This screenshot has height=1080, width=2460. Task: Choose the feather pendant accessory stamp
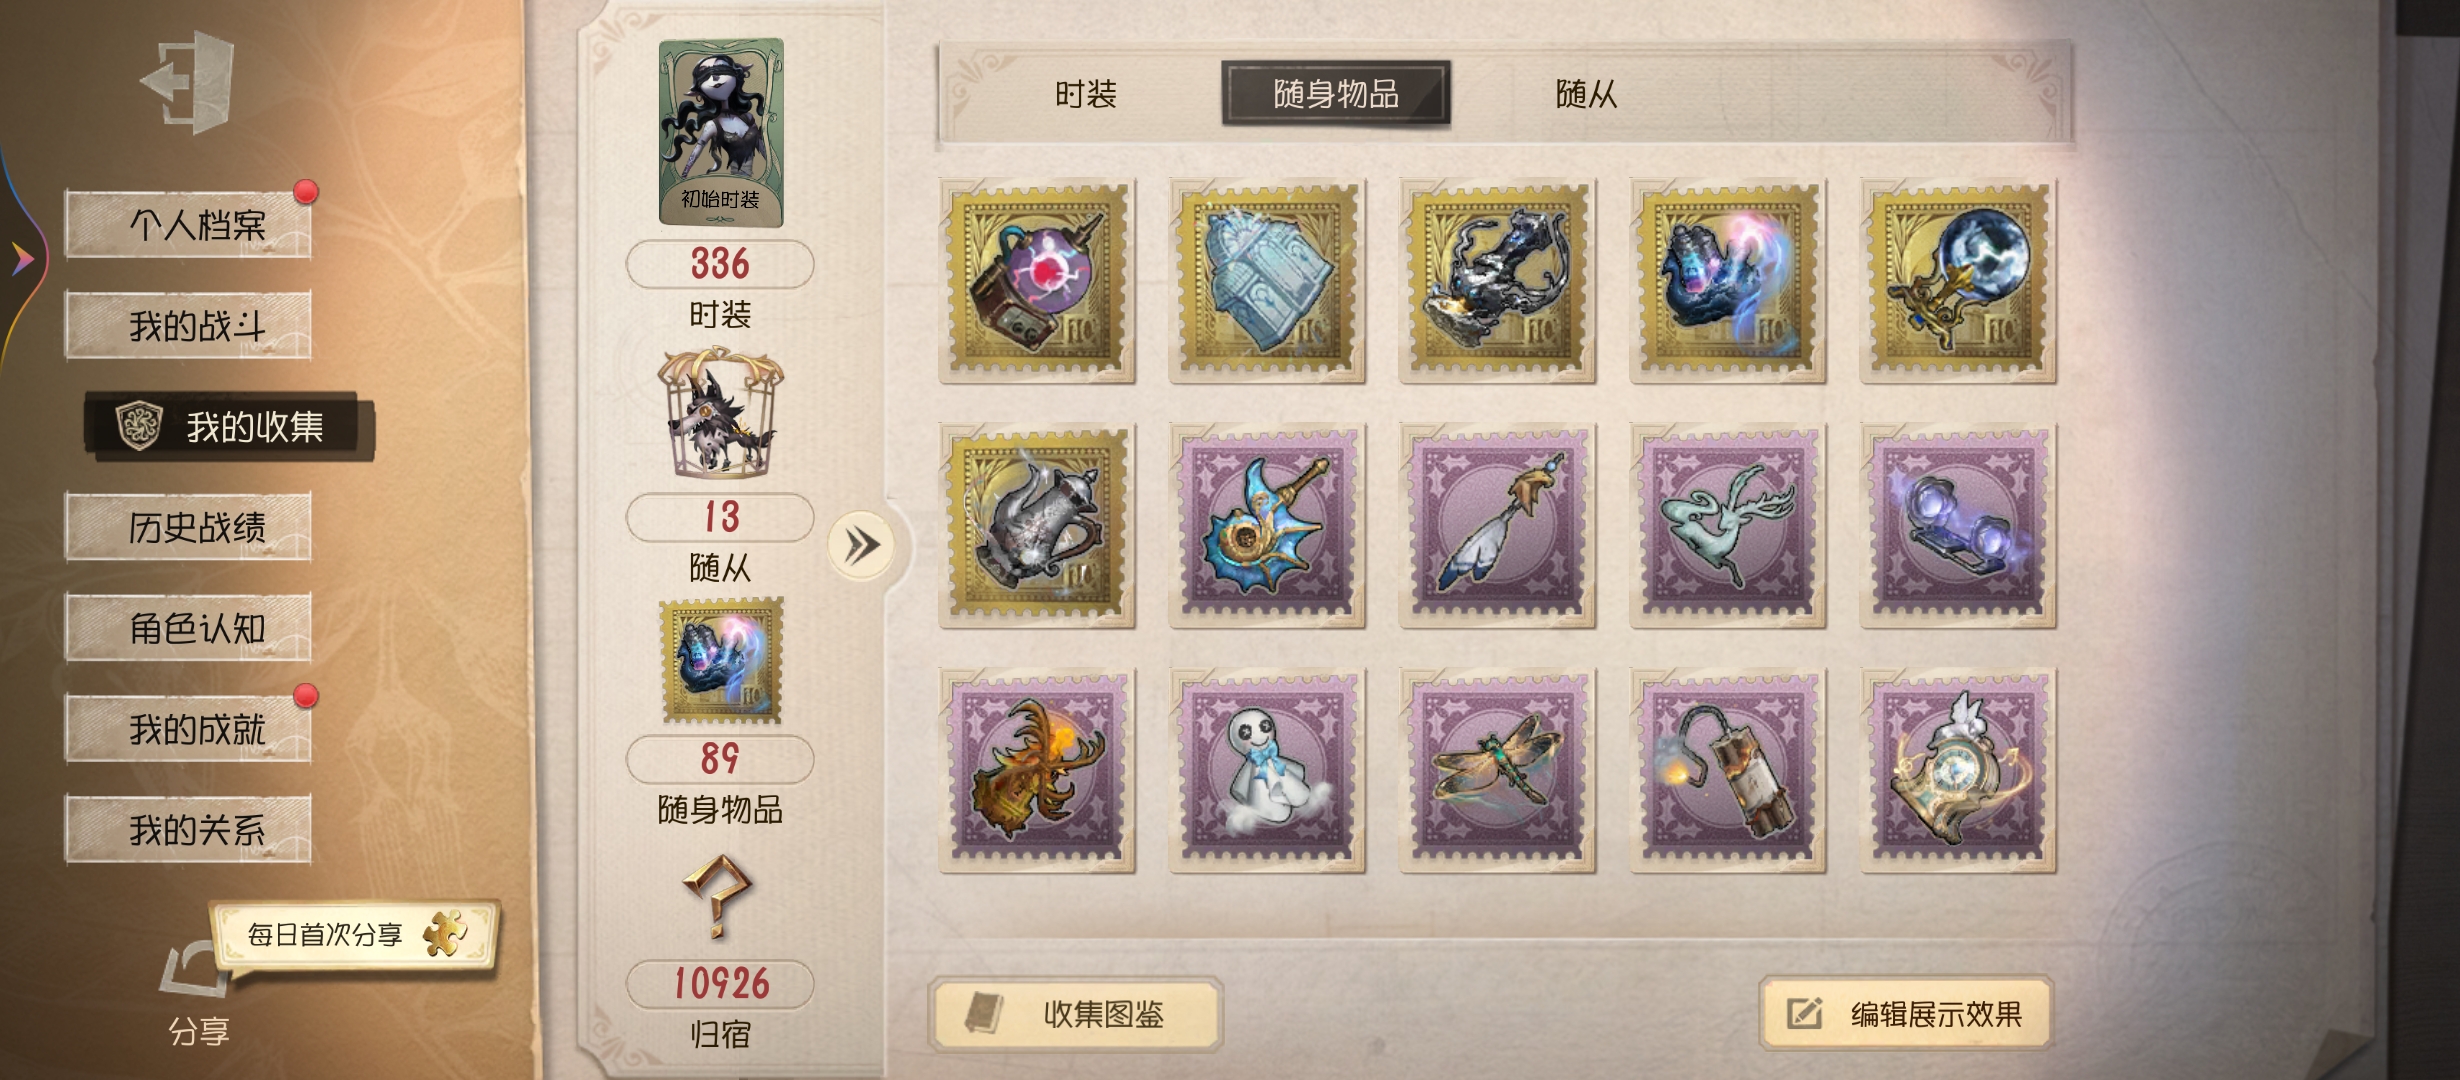pos(1497,526)
